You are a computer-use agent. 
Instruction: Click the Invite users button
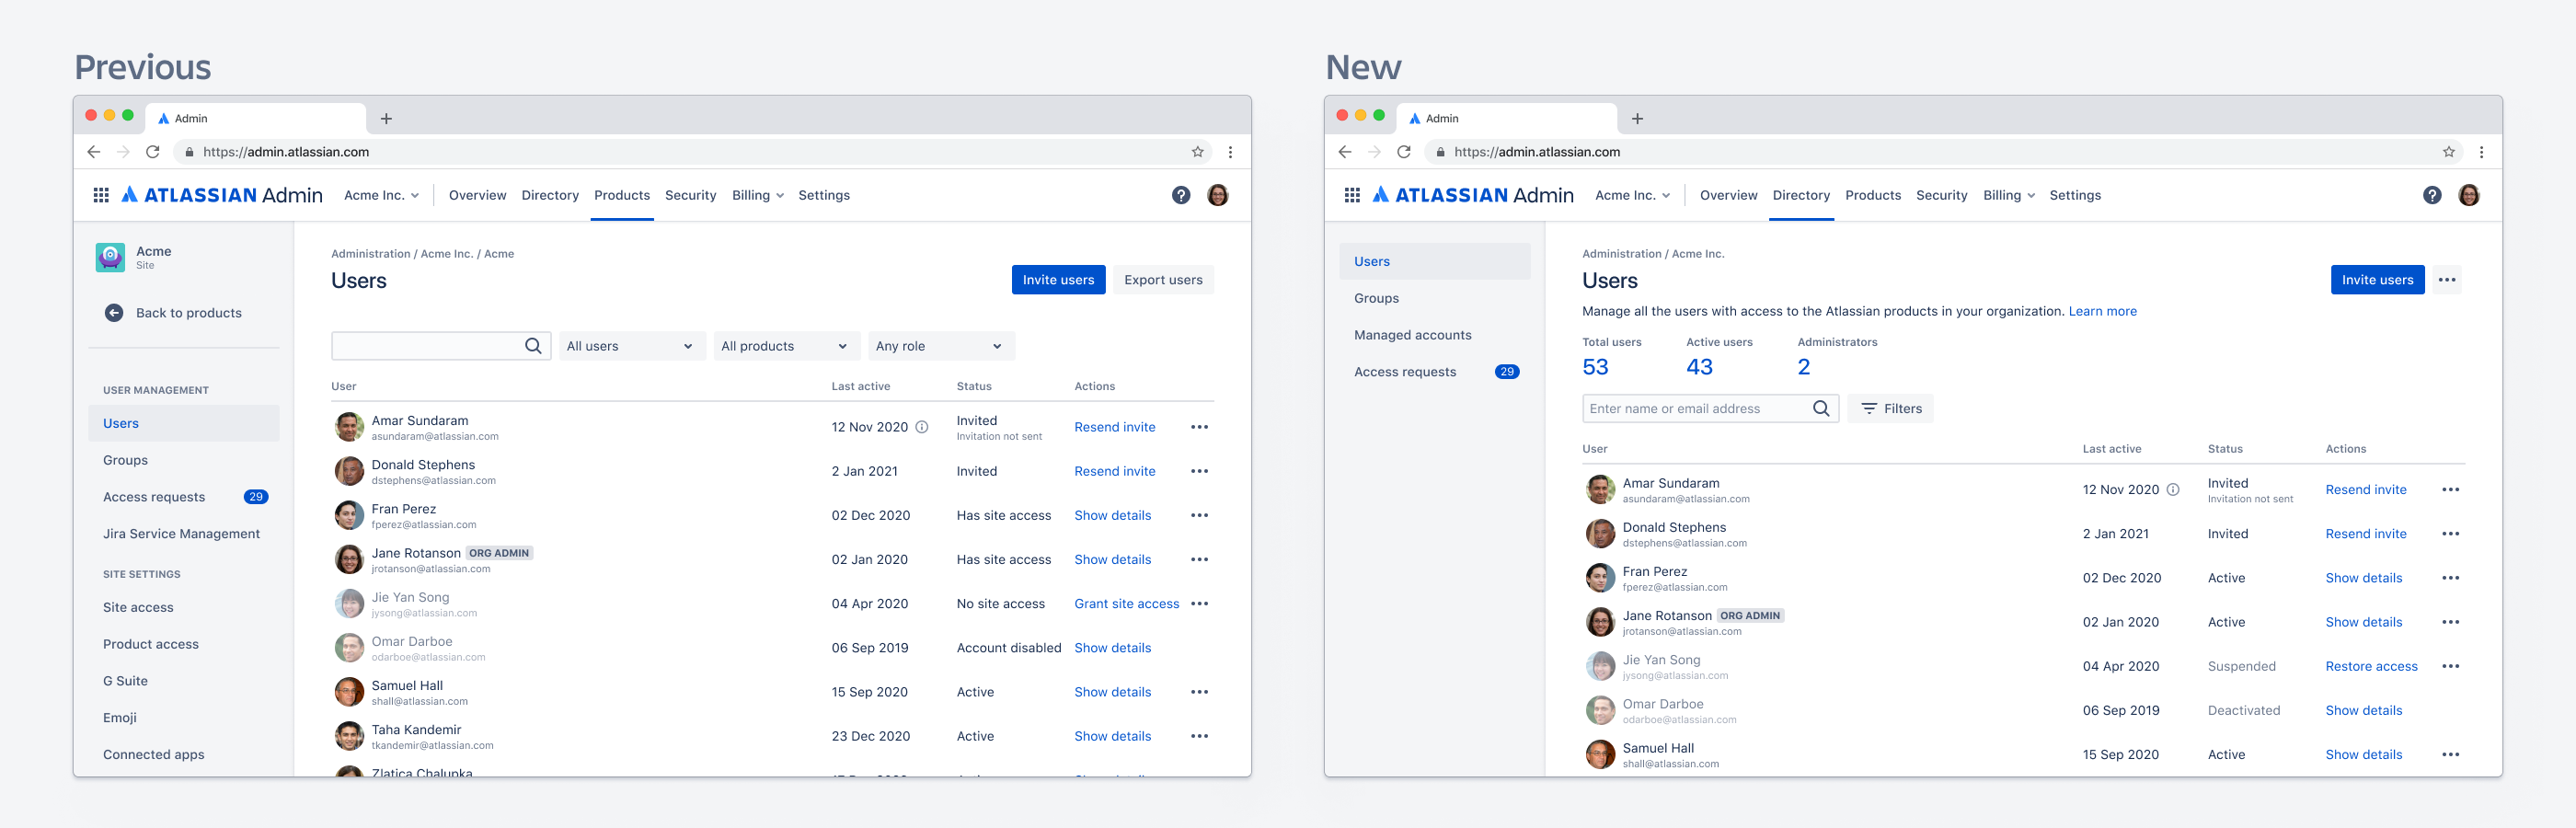click(2377, 280)
